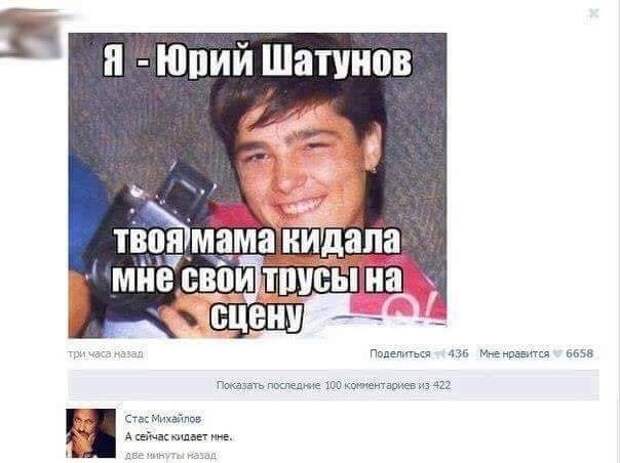The height and width of the screenshot is (463, 620).
Task: Select the comment text А сейчас кидает мне
Action: click(x=178, y=437)
